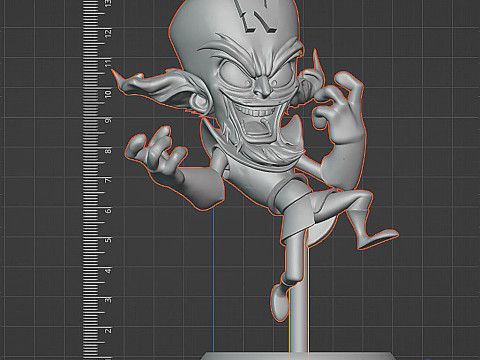Click ruler mark labeled 10
Image resolution: width=480 pixels, height=360 pixels.
click(x=108, y=94)
